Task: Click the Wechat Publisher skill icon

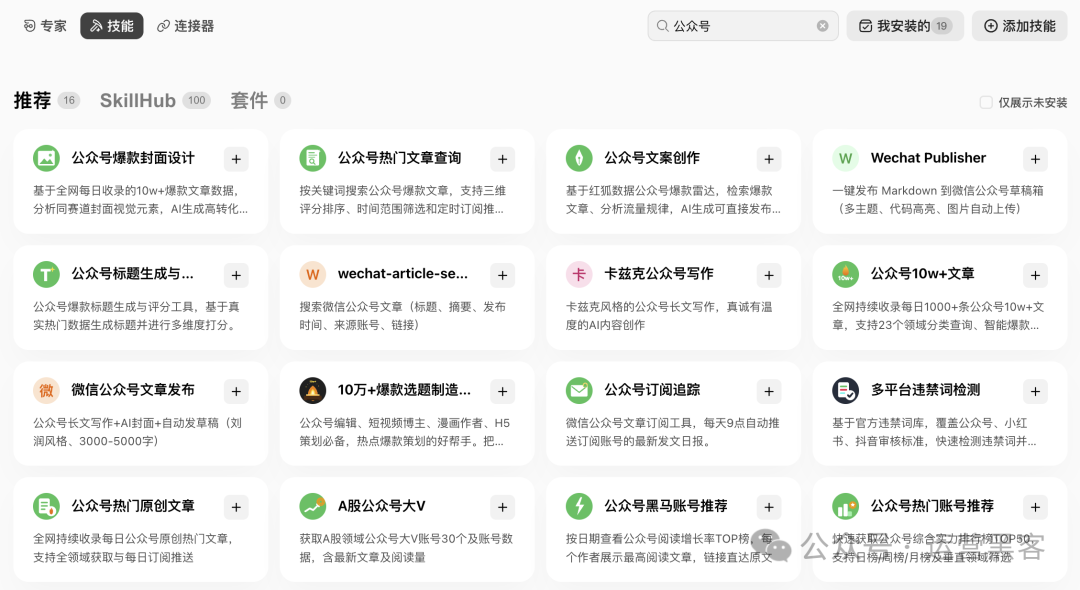Action: (x=845, y=158)
